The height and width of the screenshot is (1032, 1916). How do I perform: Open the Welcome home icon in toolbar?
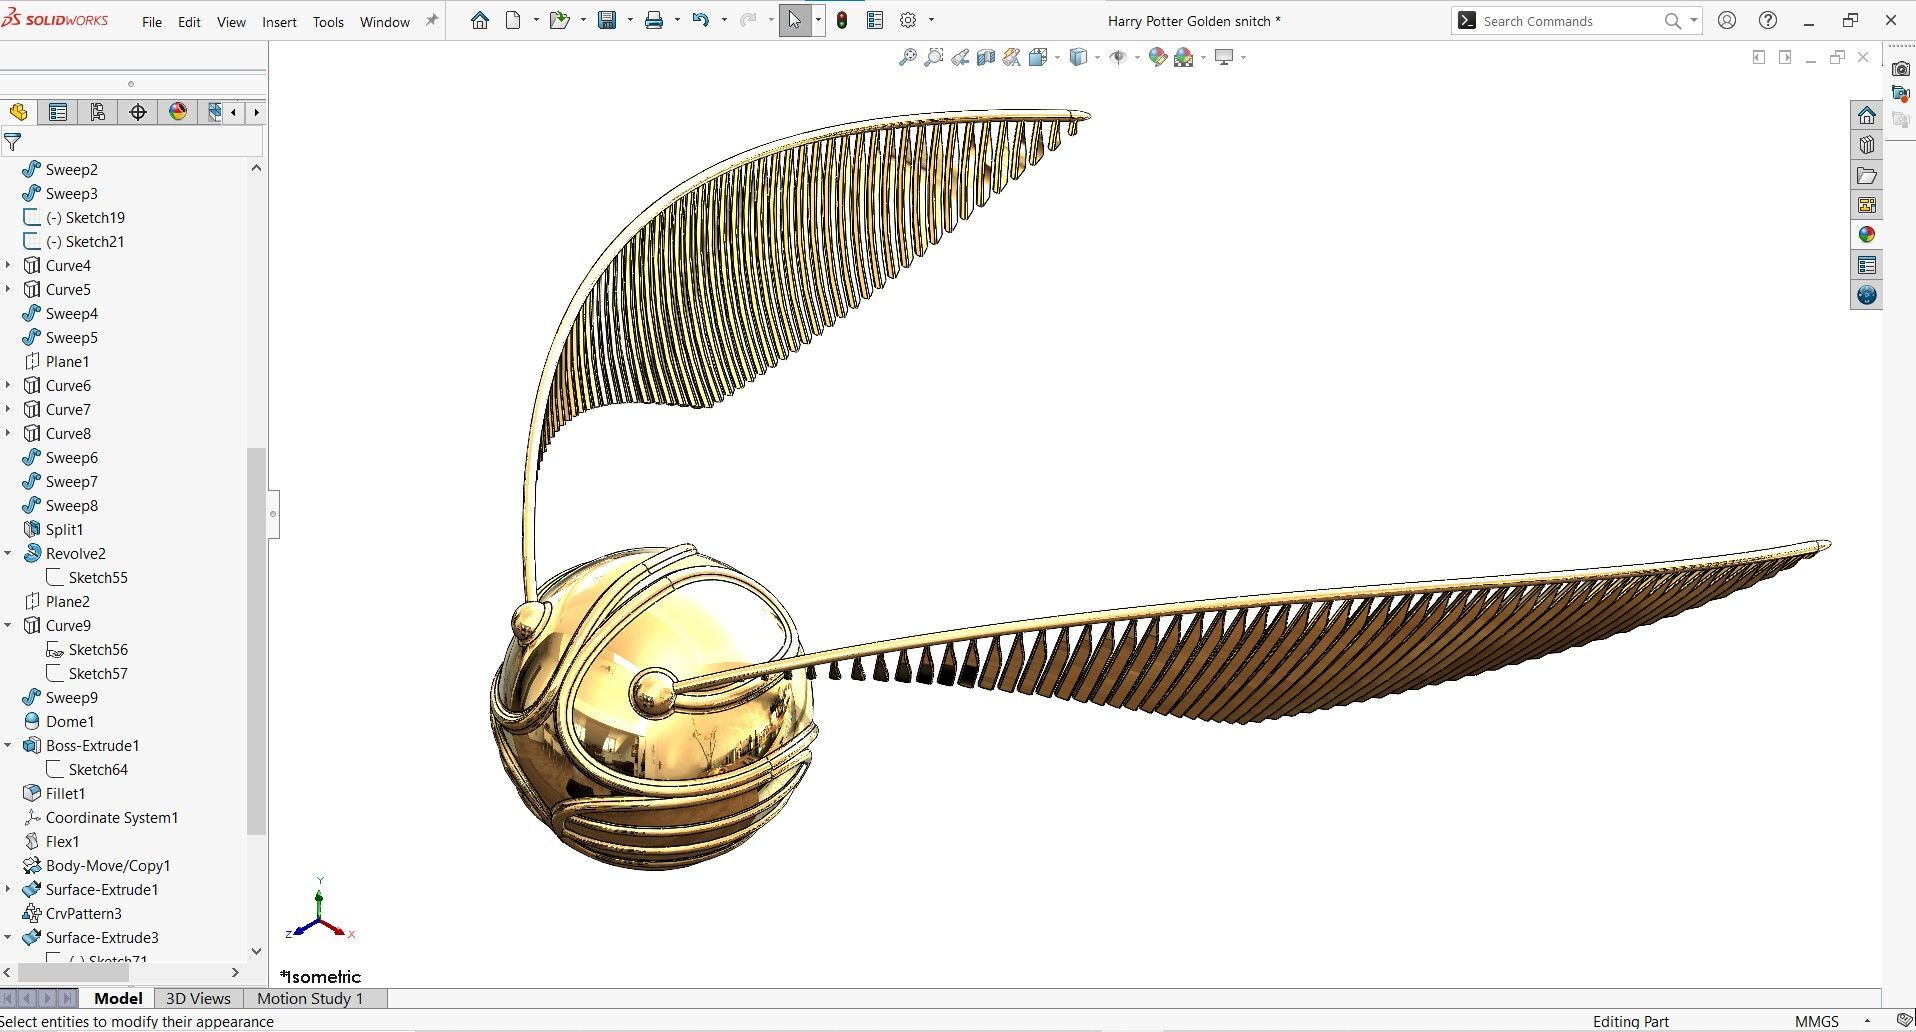tap(480, 20)
